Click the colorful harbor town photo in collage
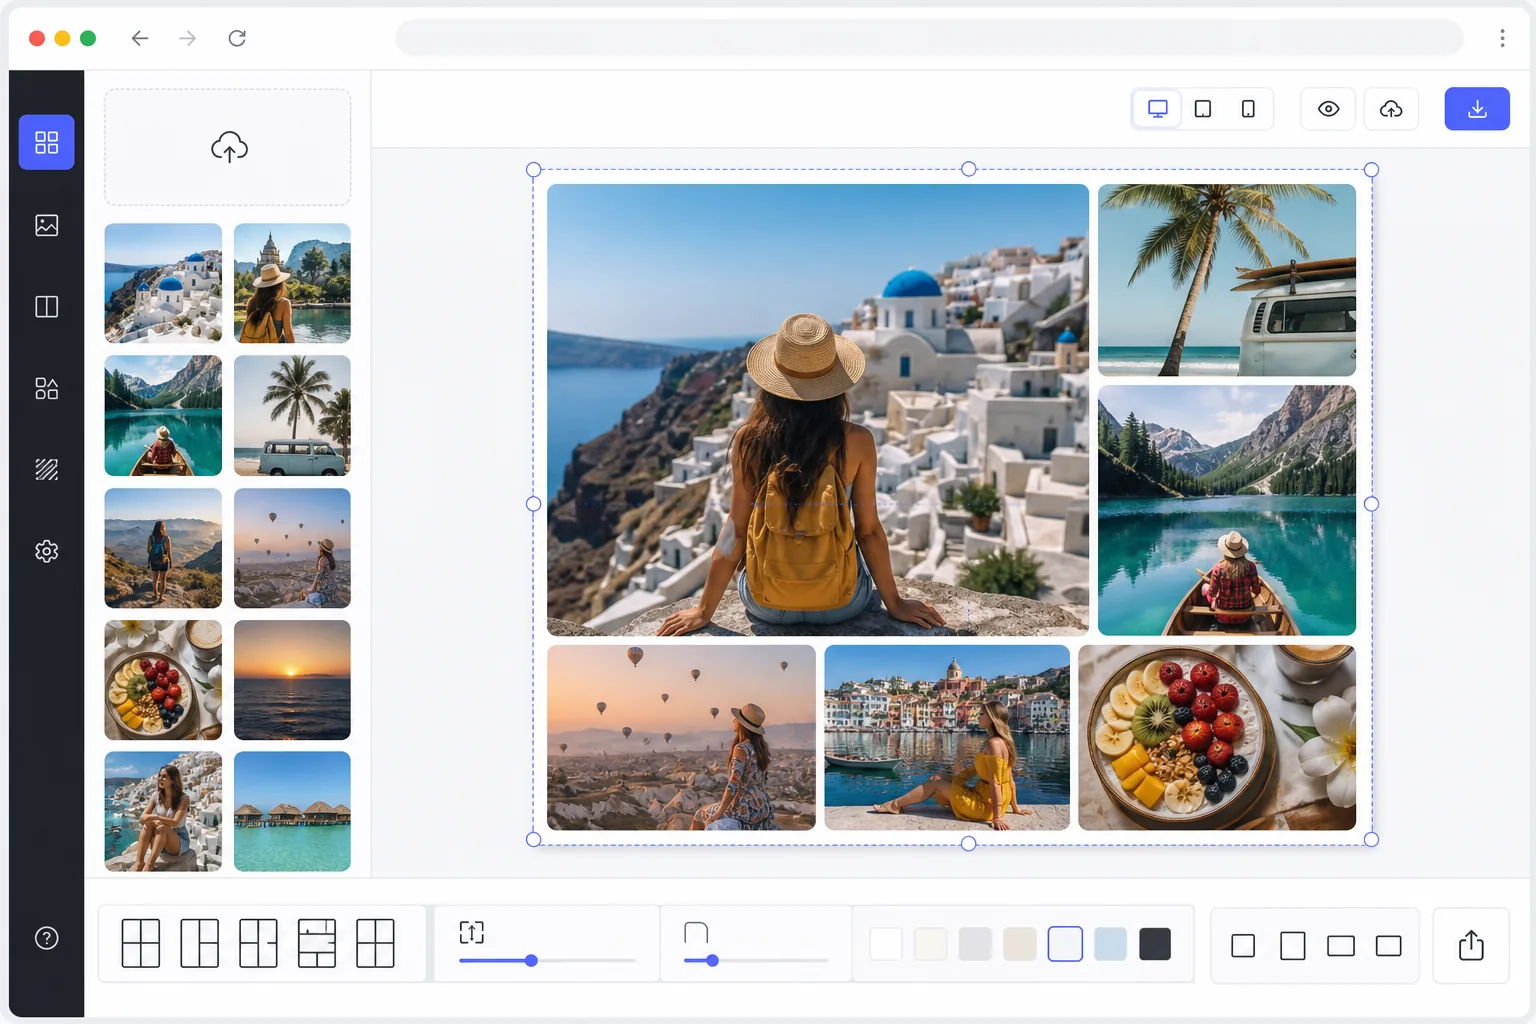 pos(947,737)
